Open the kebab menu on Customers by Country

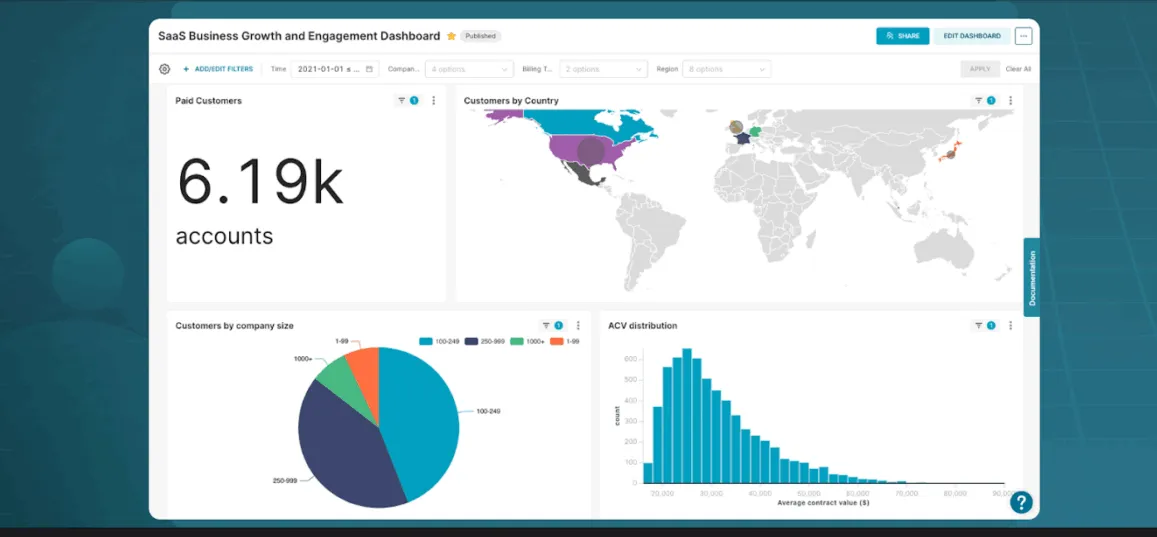[x=1010, y=100]
